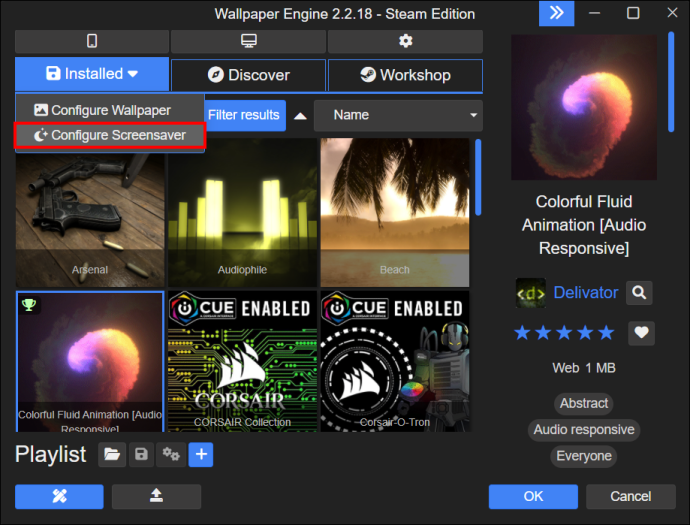Open playlist settings gears icon
Viewport: 690px width, 525px height.
tap(171, 455)
